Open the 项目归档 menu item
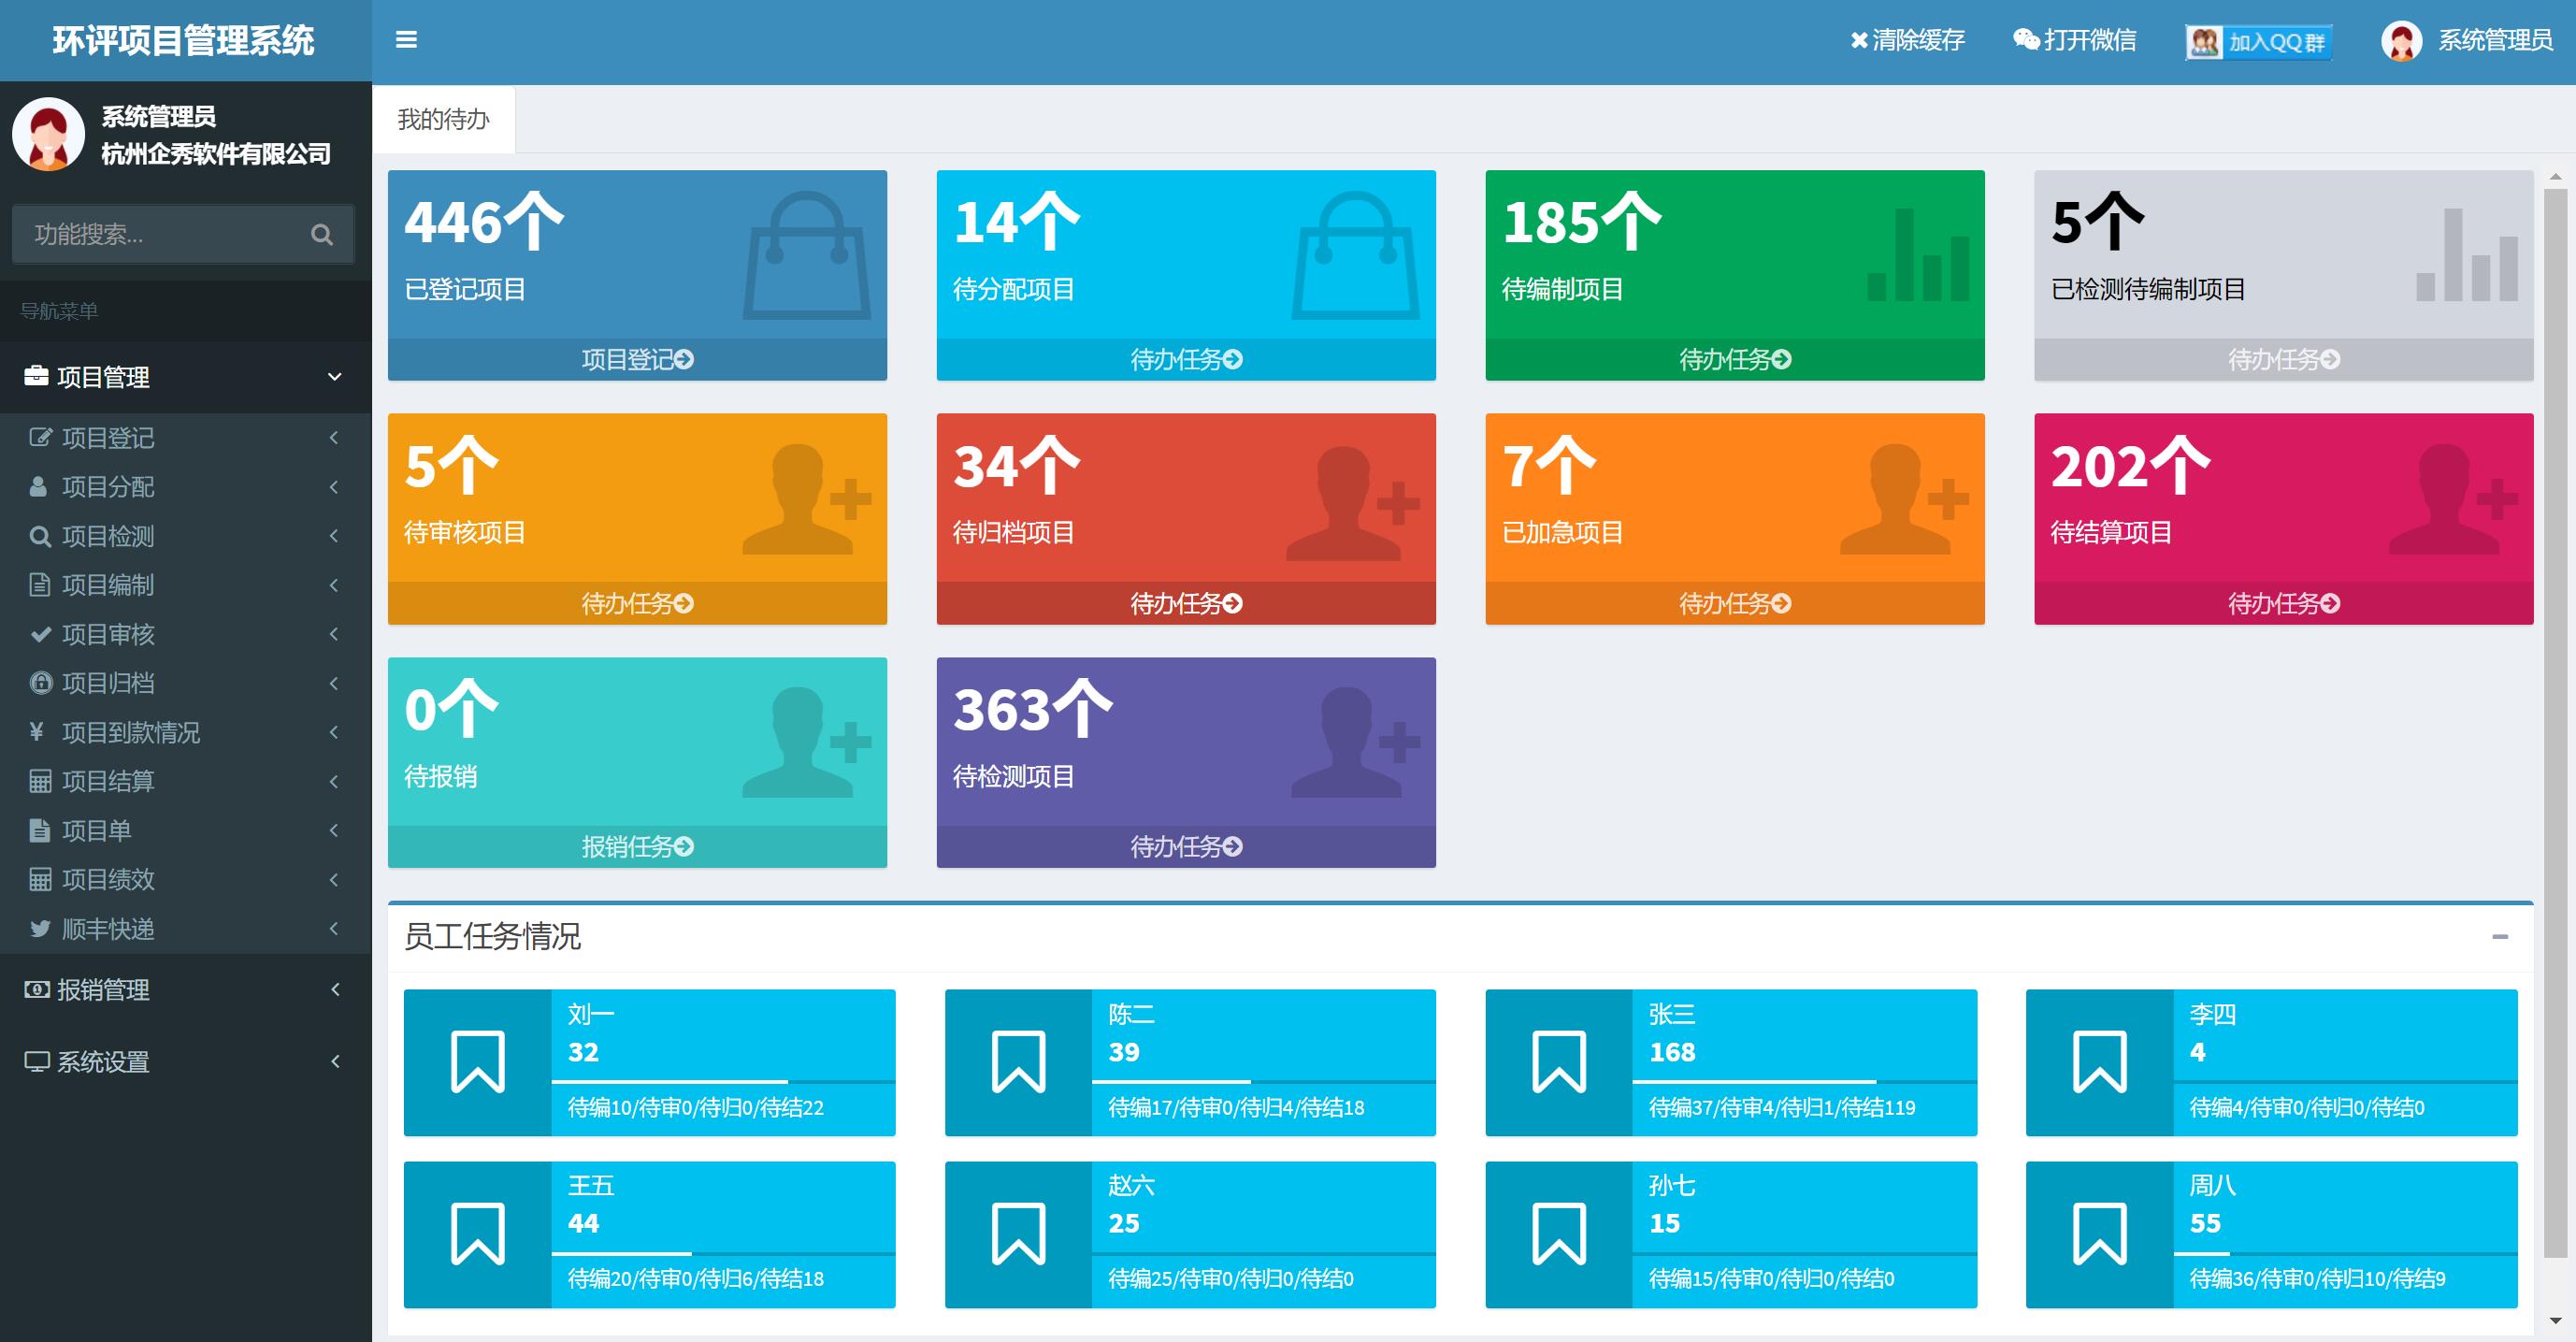This screenshot has width=2576, height=1342. 186,683
